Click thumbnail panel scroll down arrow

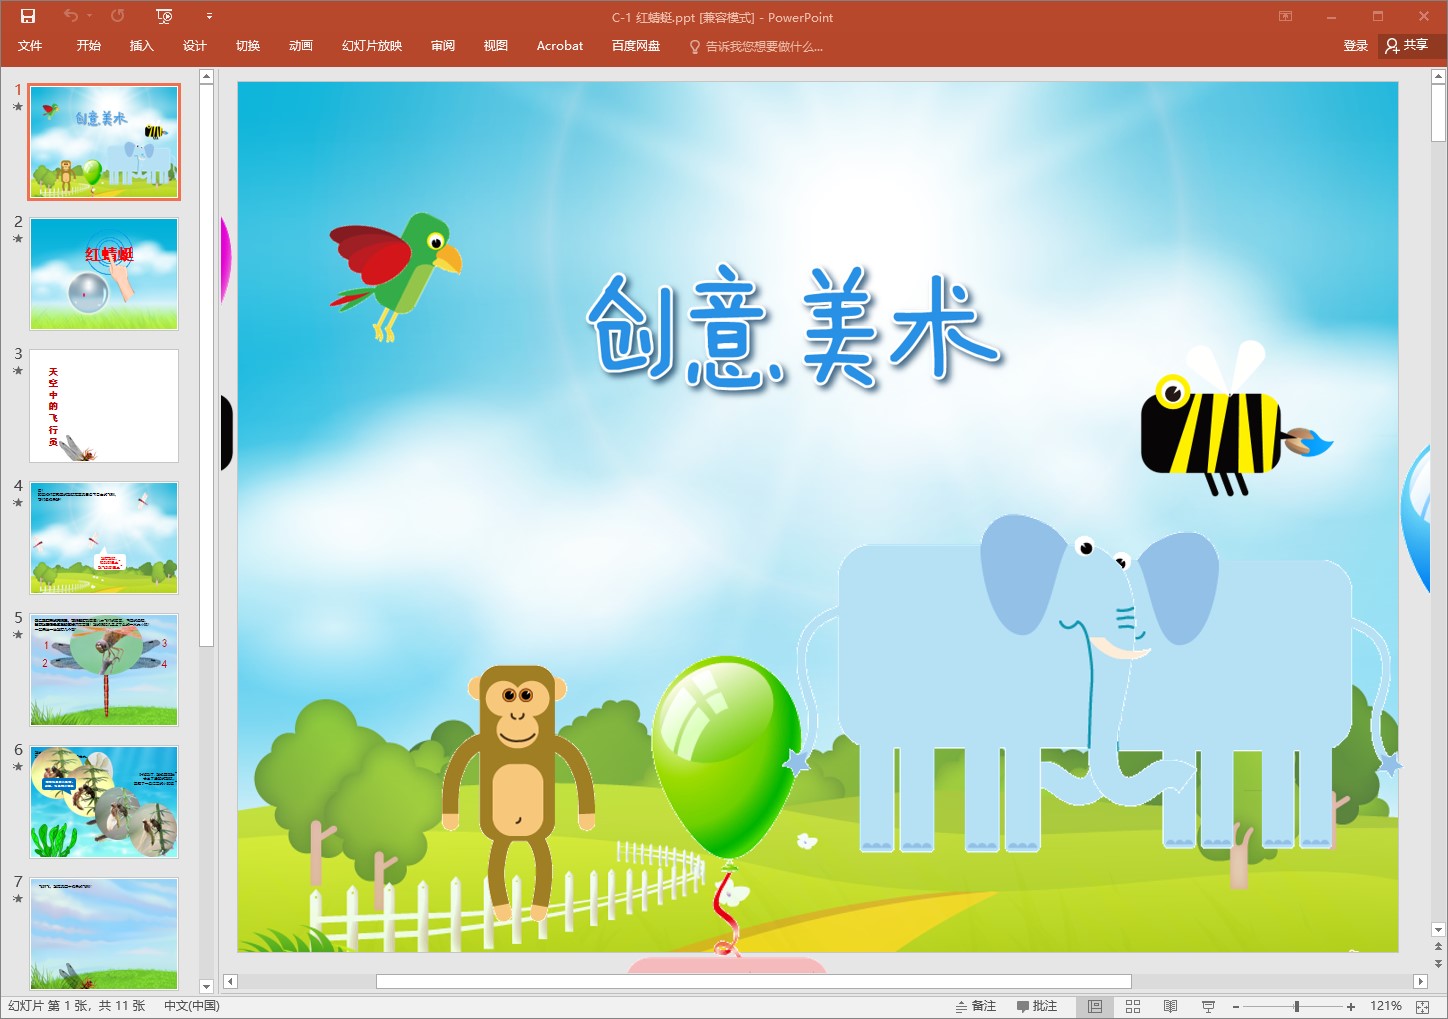pos(206,986)
